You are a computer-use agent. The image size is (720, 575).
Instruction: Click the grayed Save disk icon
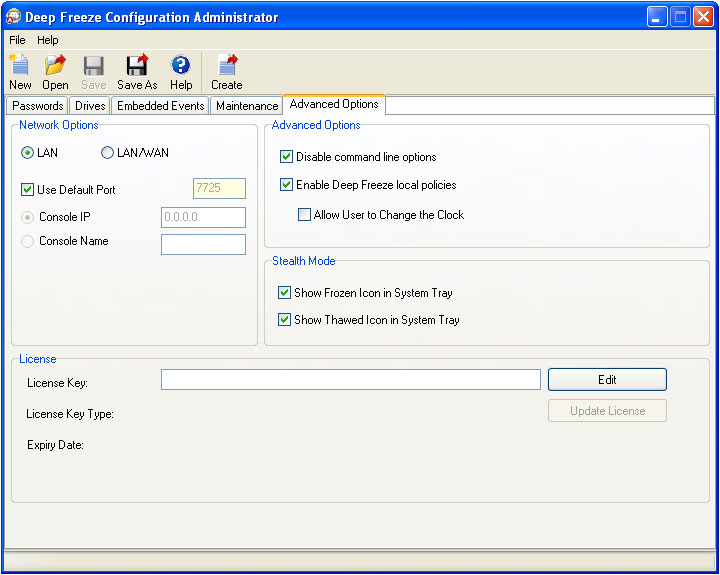pyautogui.click(x=94, y=66)
